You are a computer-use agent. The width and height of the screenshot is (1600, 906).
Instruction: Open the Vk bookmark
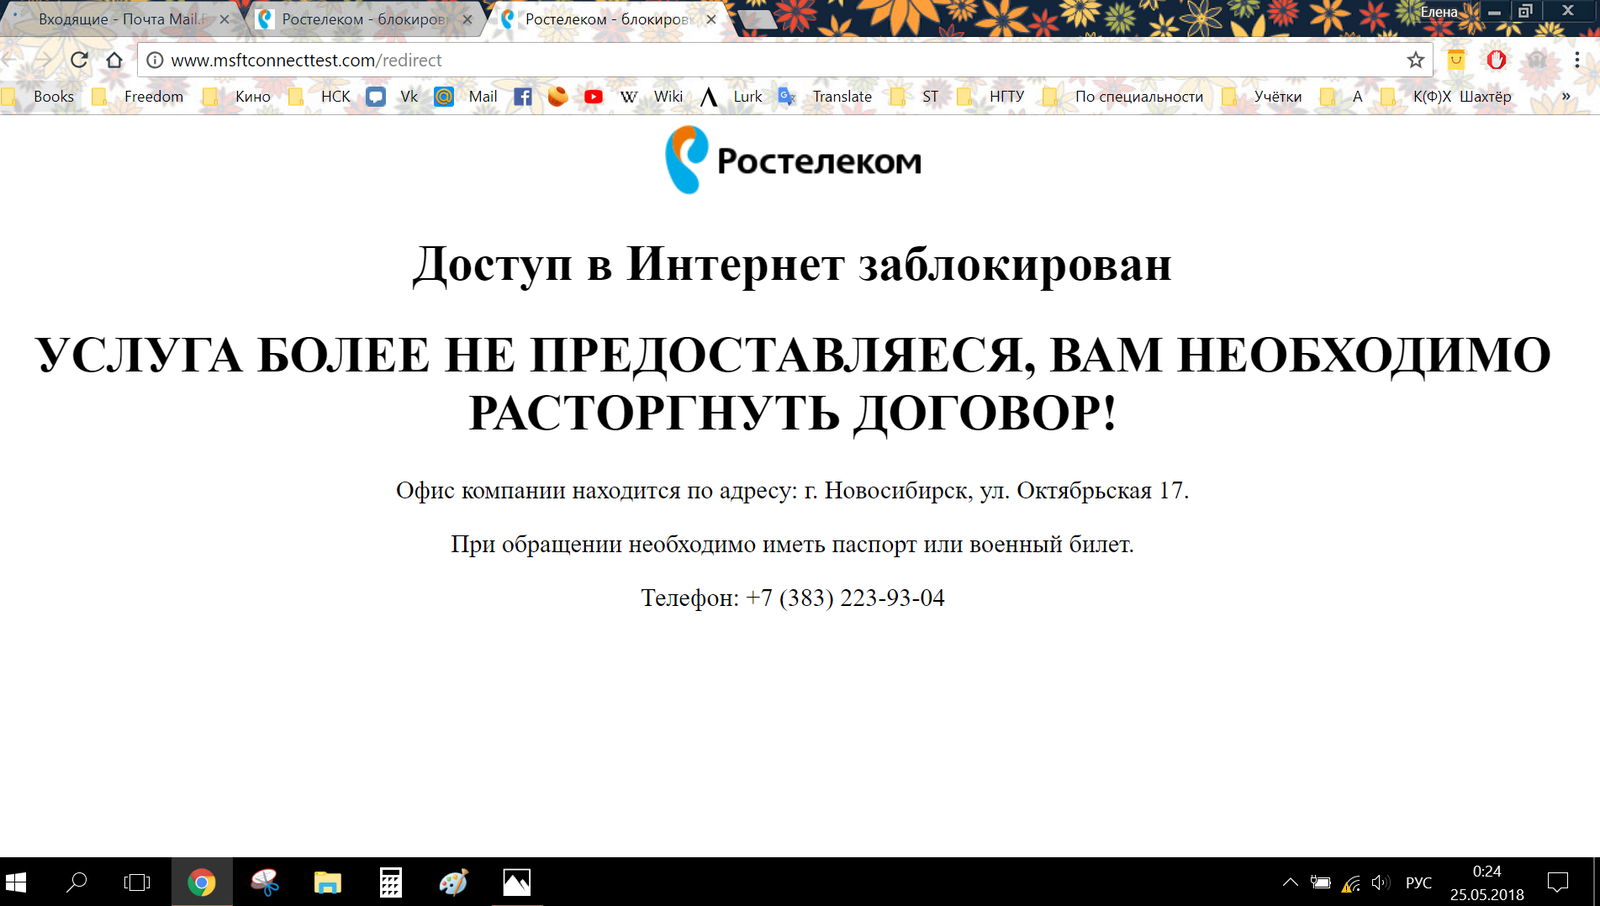[x=392, y=96]
